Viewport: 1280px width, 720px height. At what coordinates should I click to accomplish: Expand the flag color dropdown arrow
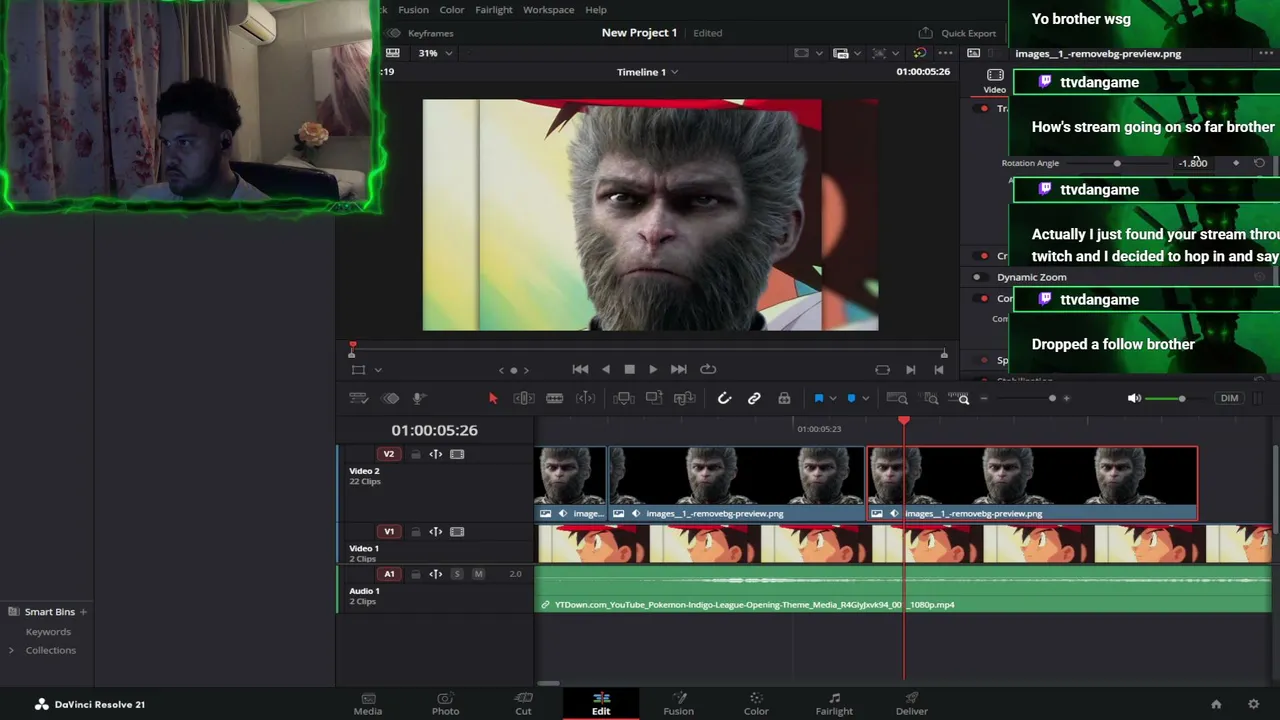pyautogui.click(x=832, y=398)
